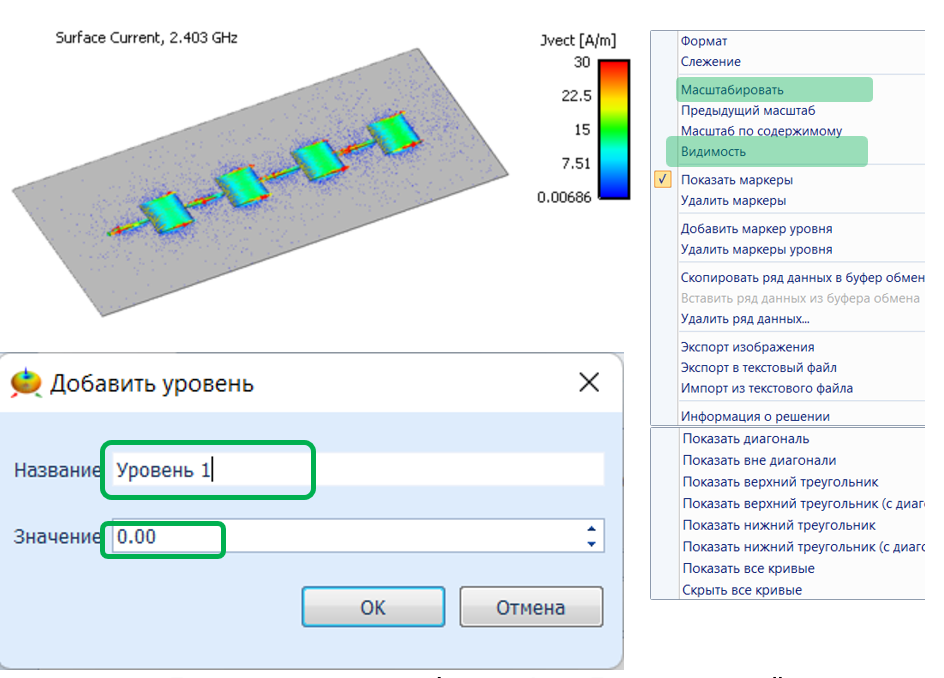Close the Добавить уровень dialog

pyautogui.click(x=589, y=382)
